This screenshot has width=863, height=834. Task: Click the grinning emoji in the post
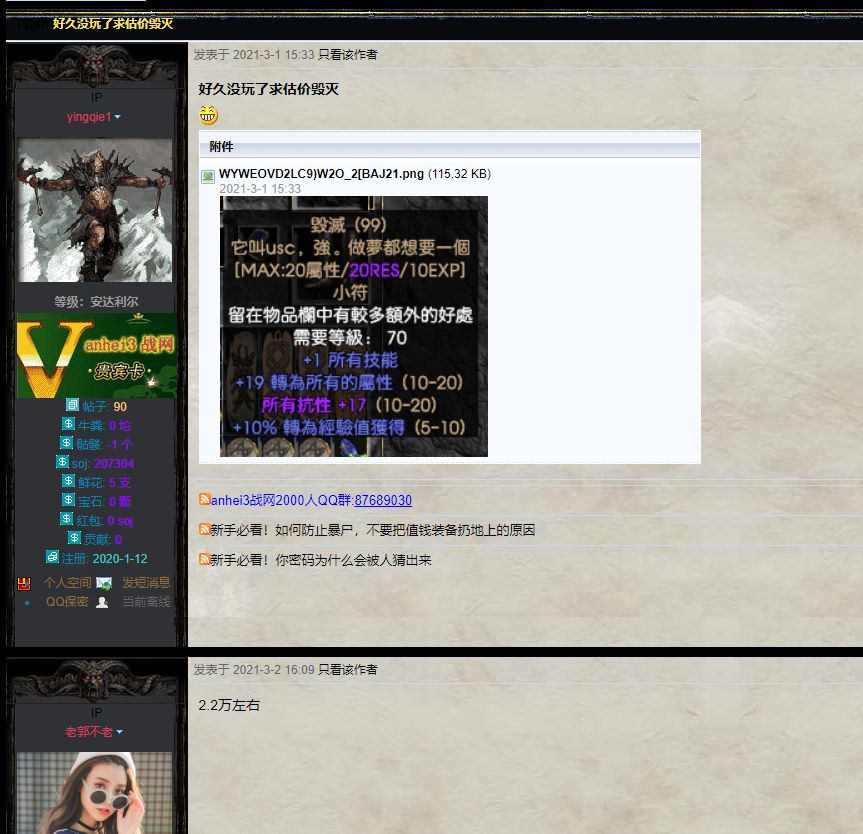point(208,116)
